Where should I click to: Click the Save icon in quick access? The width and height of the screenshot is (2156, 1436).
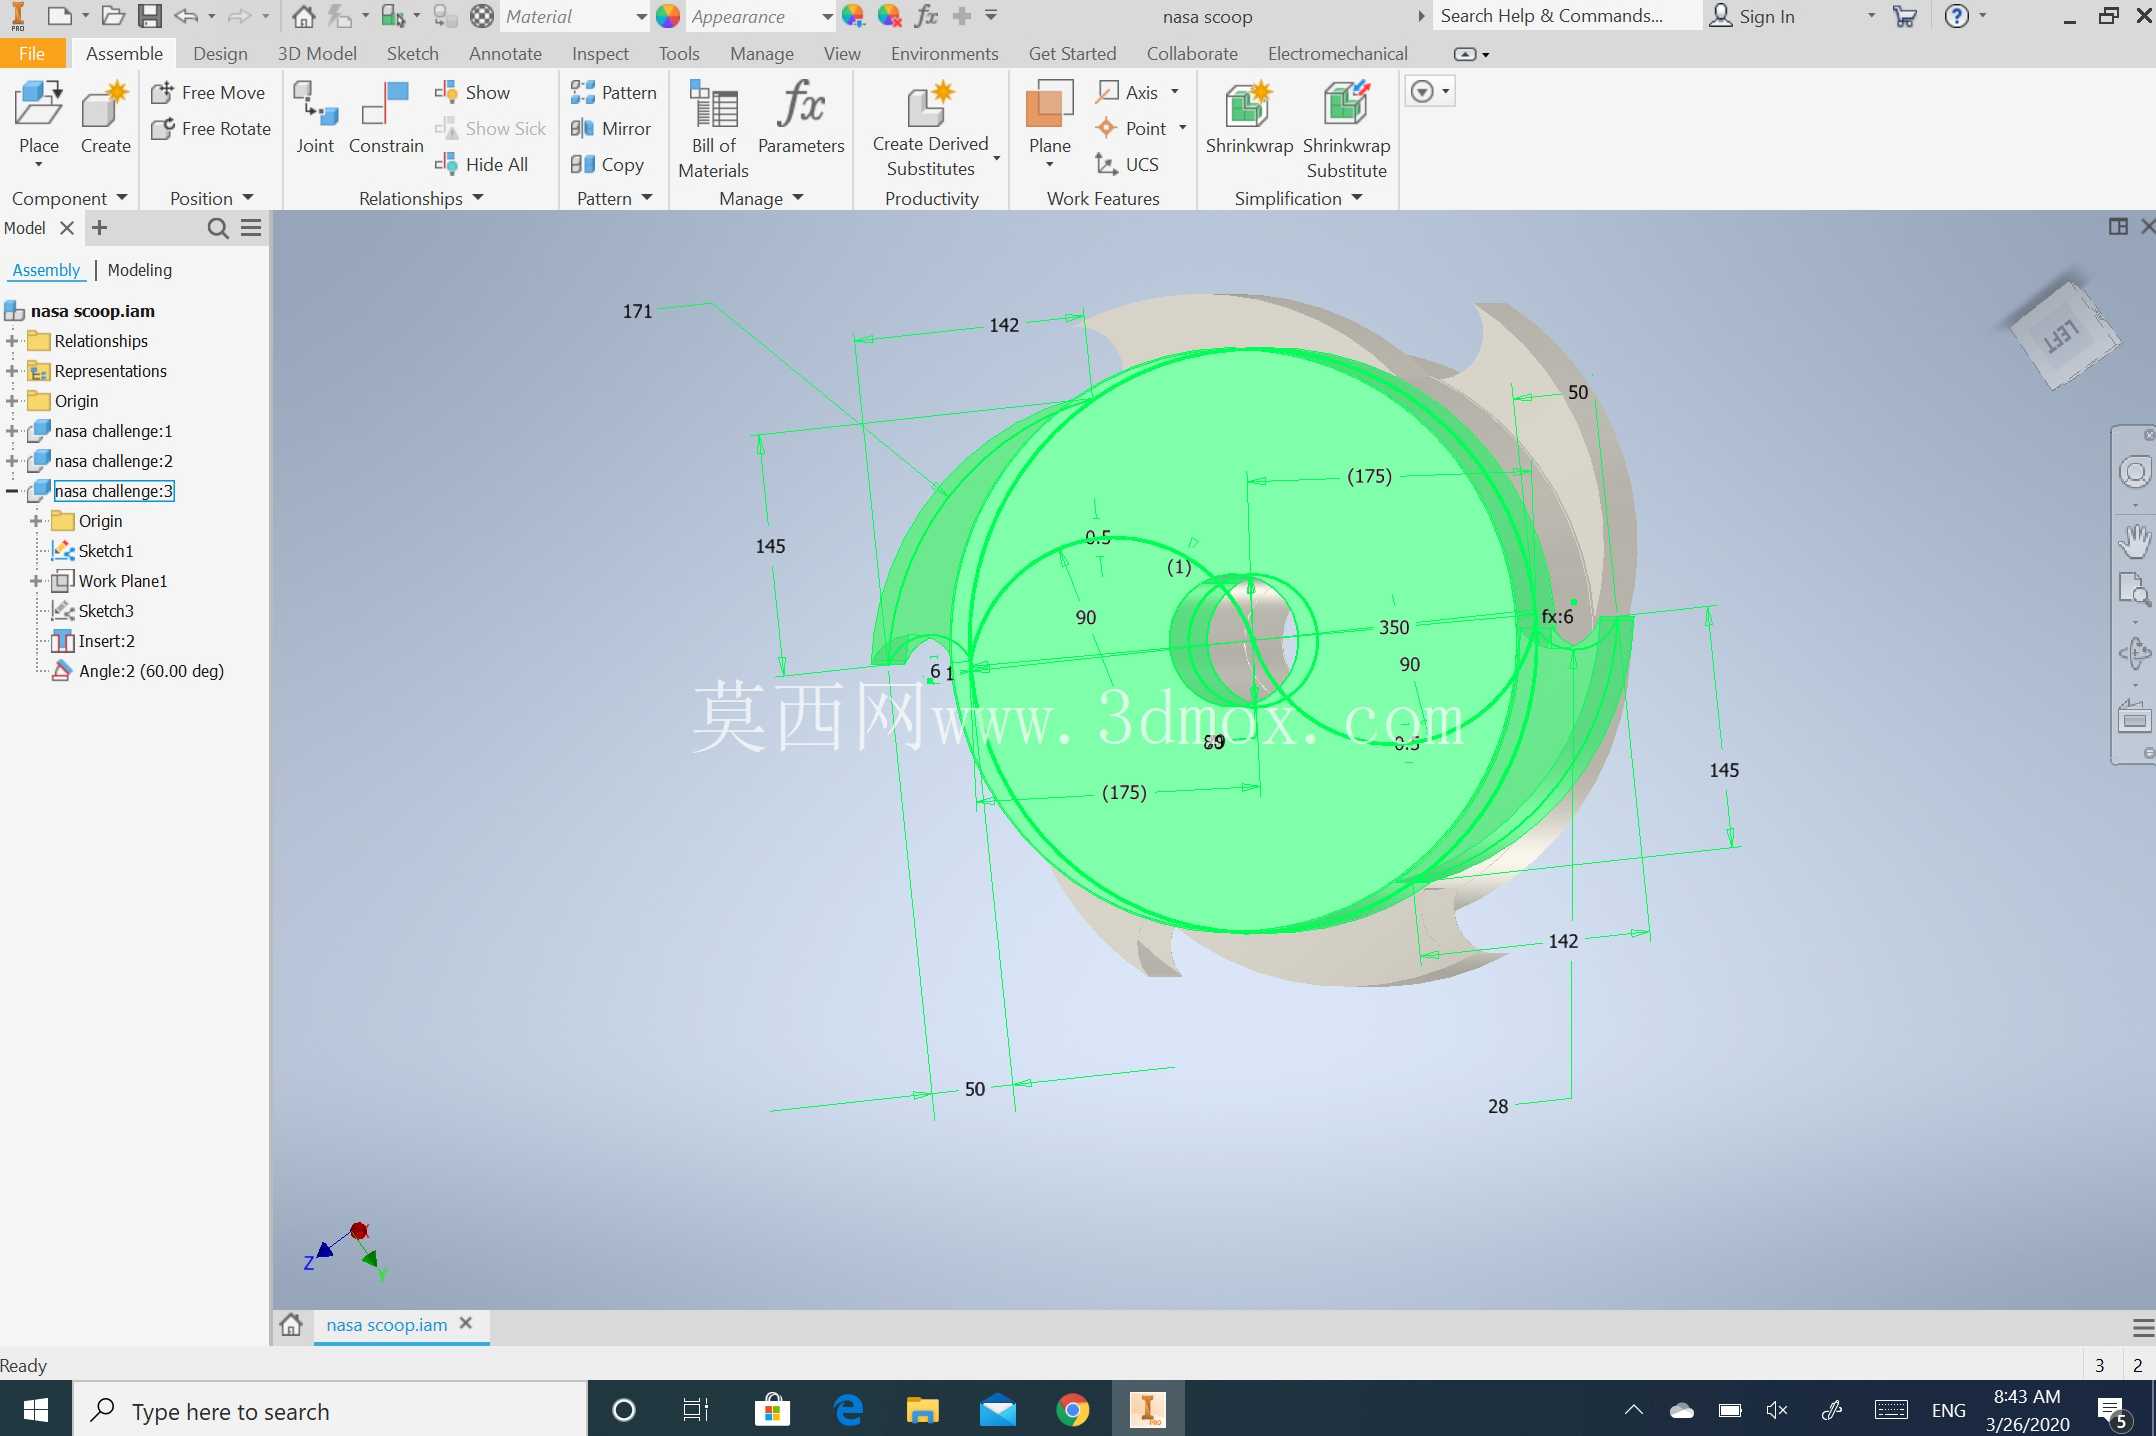point(150,16)
